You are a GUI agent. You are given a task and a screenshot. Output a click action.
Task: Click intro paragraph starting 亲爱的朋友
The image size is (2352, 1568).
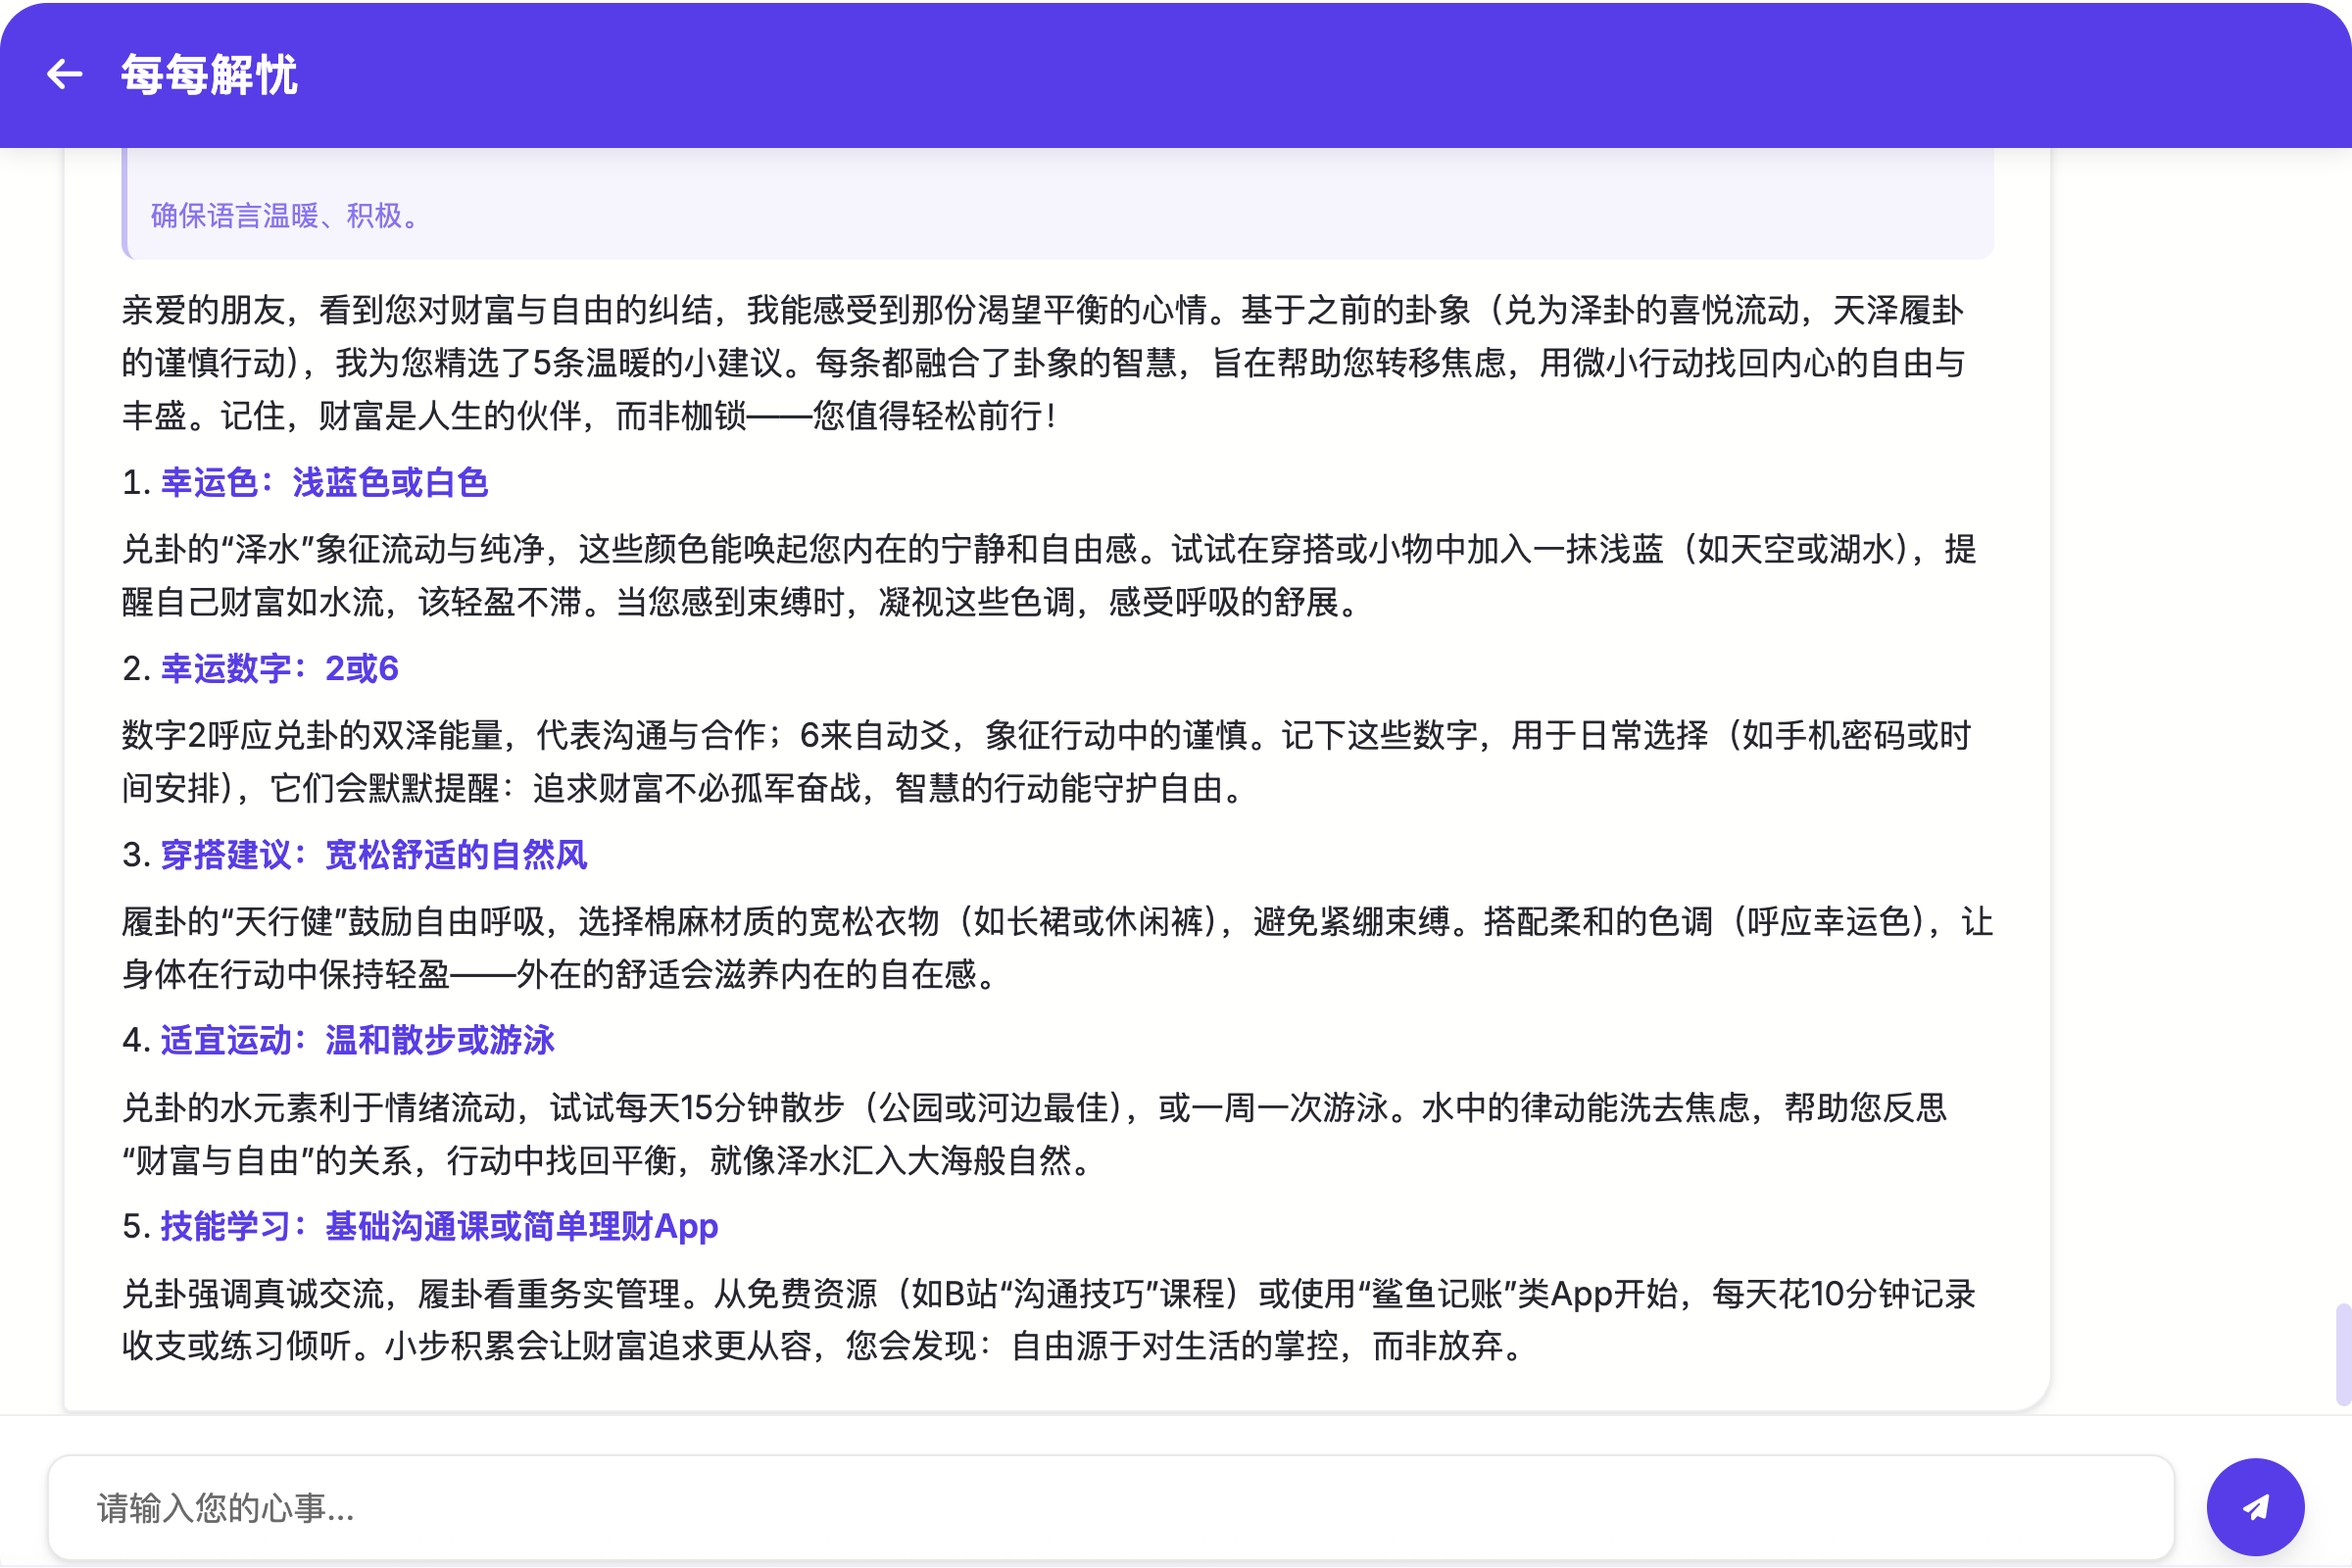click(1043, 363)
